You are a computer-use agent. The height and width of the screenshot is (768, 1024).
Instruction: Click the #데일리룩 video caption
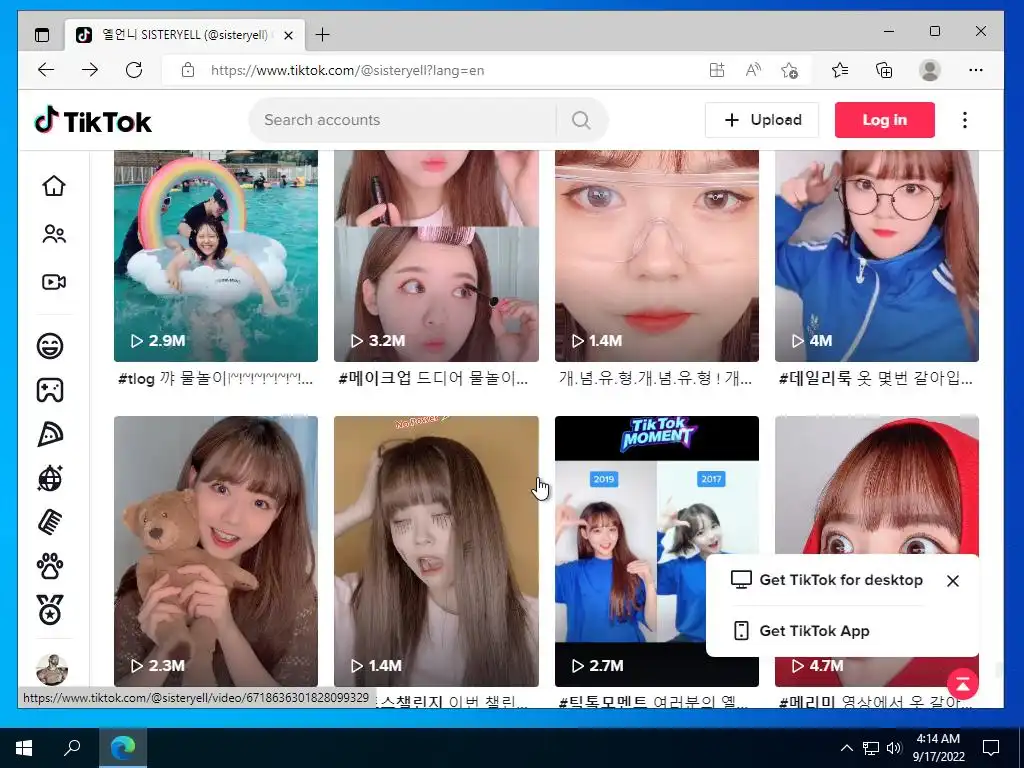(x=876, y=378)
